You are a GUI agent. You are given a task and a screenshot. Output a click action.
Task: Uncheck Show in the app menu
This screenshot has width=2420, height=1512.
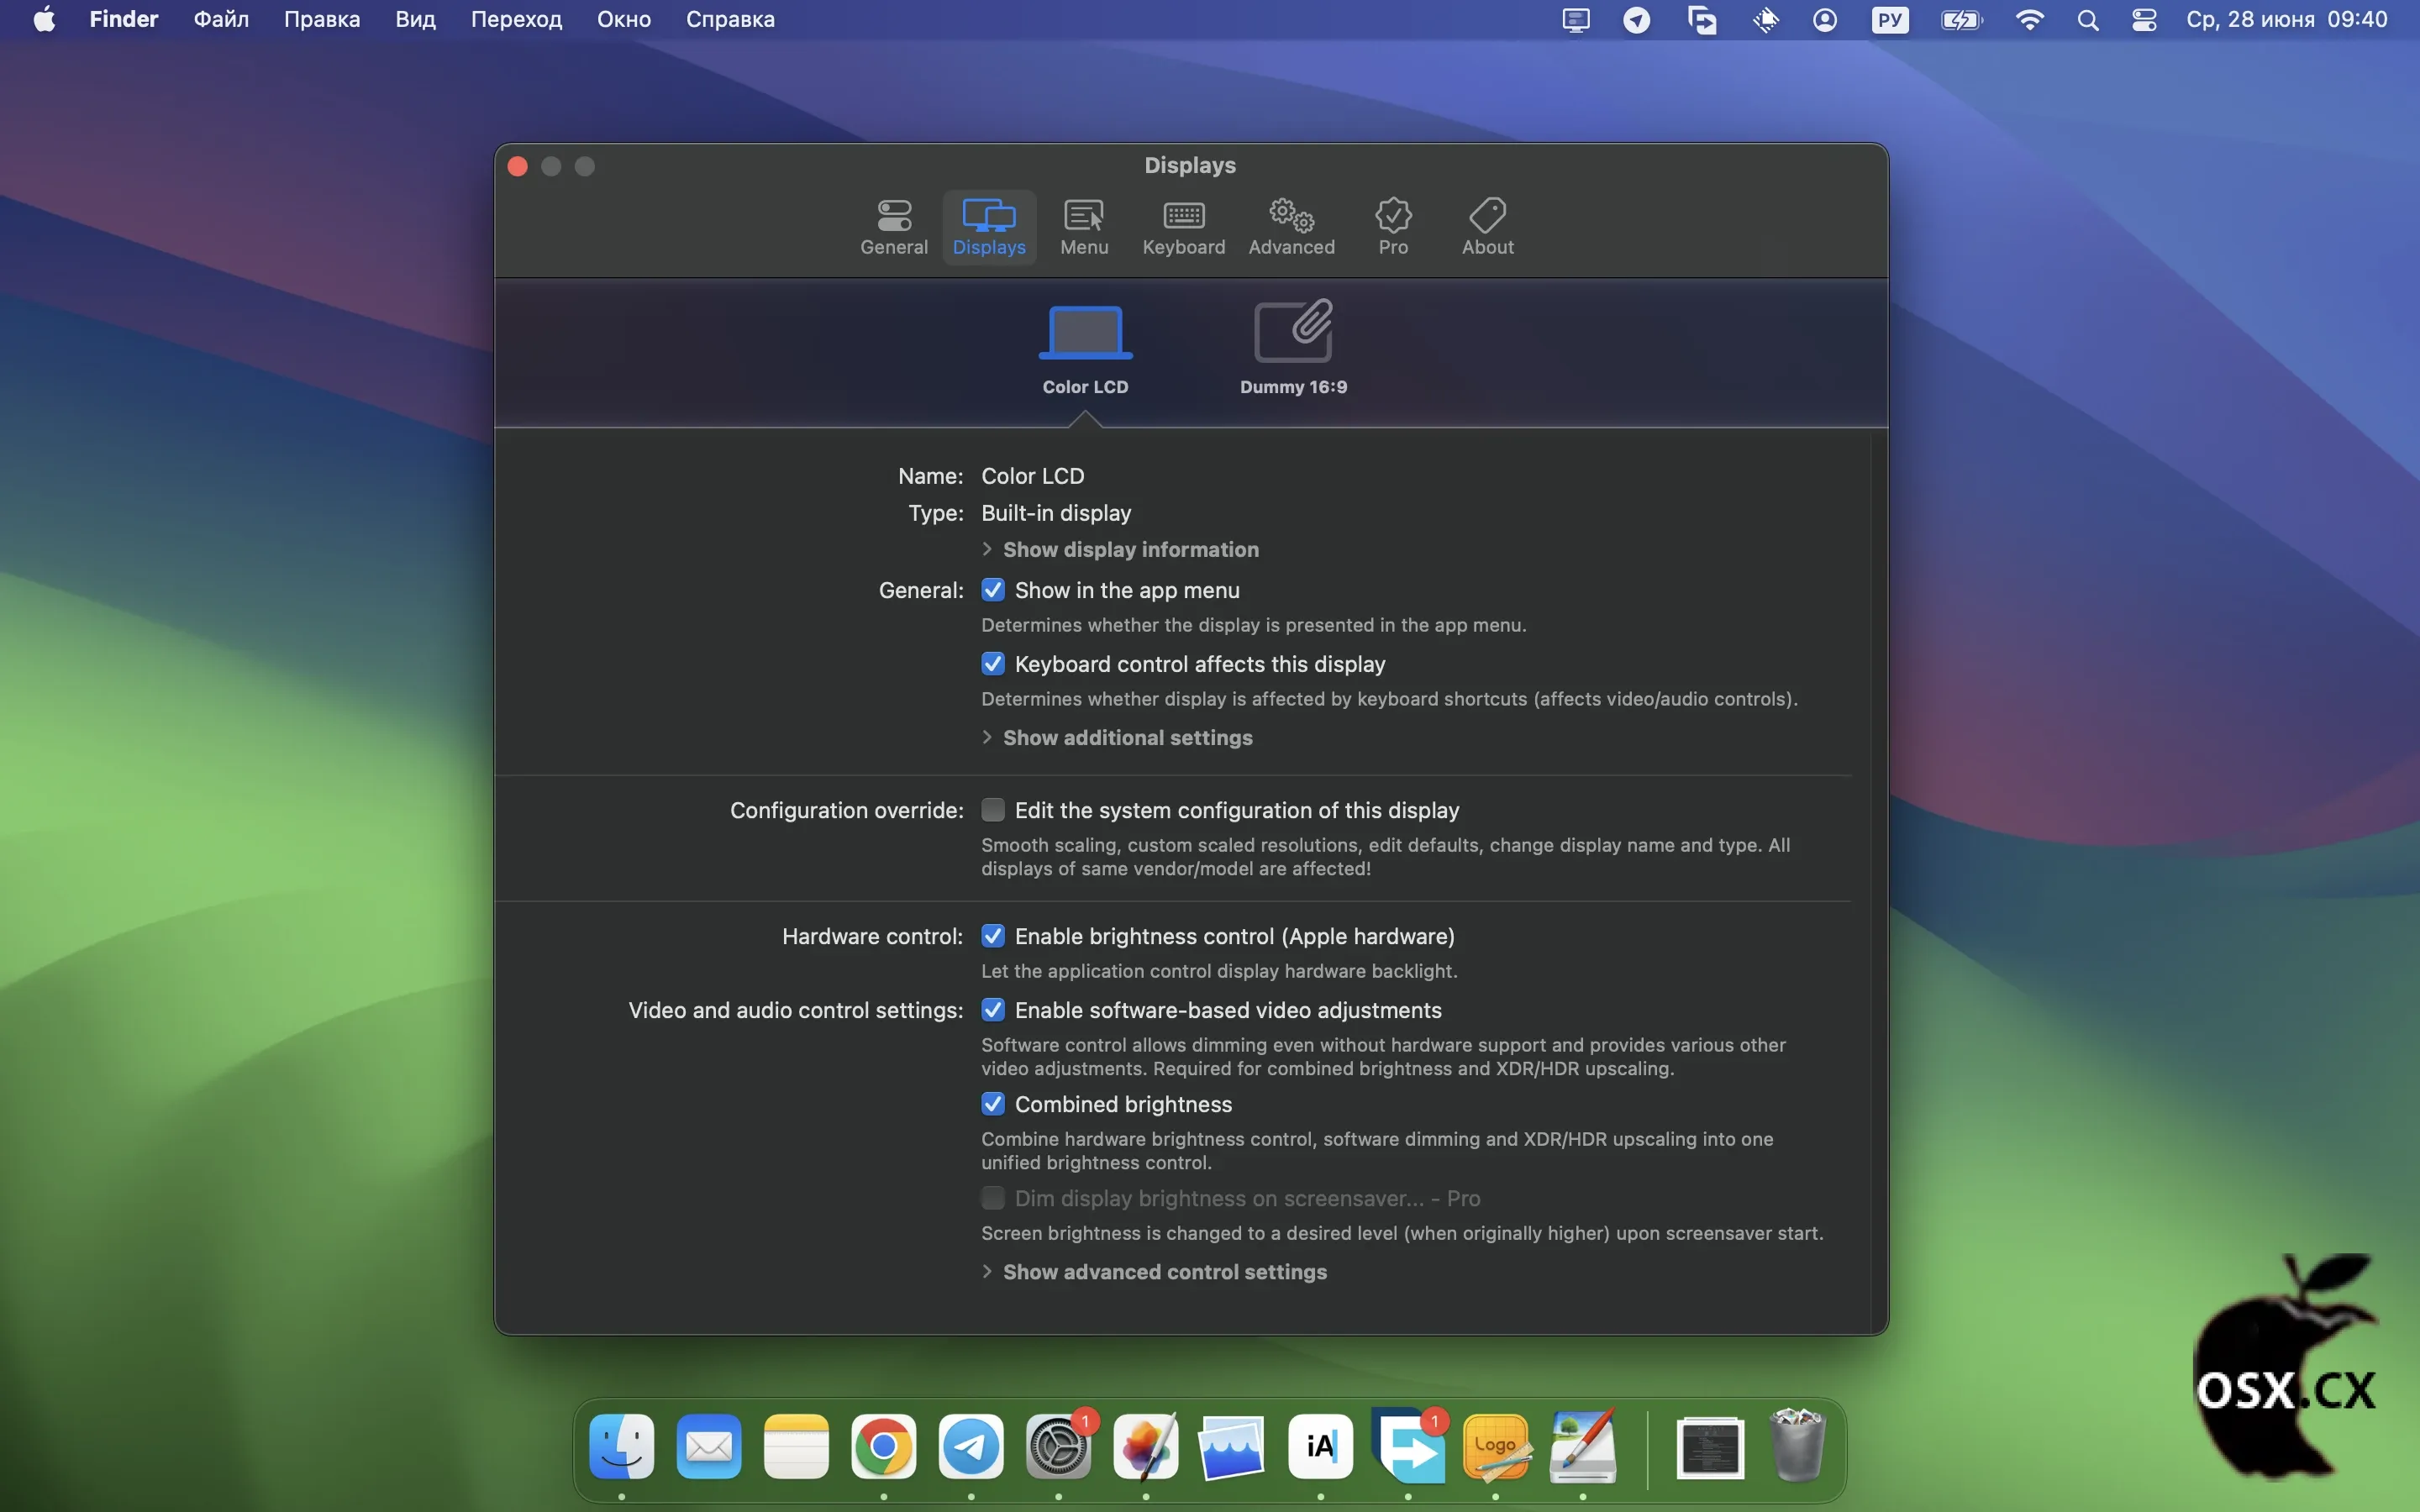pos(992,590)
